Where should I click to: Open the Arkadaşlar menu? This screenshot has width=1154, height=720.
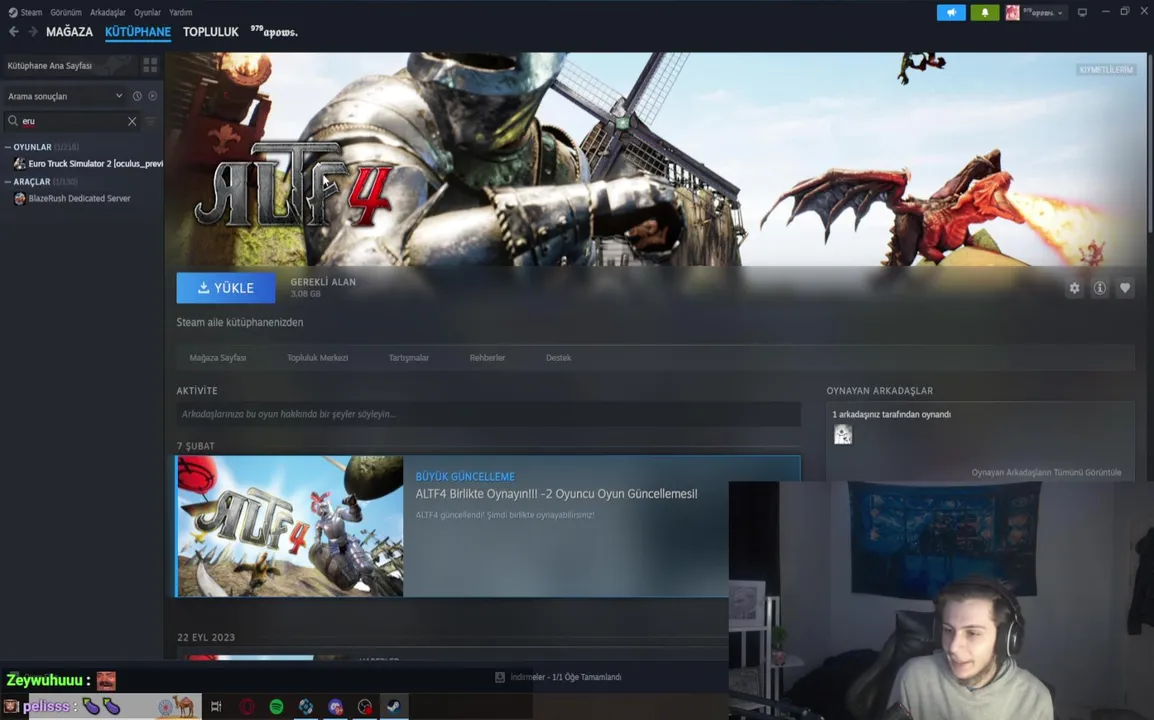107,13
